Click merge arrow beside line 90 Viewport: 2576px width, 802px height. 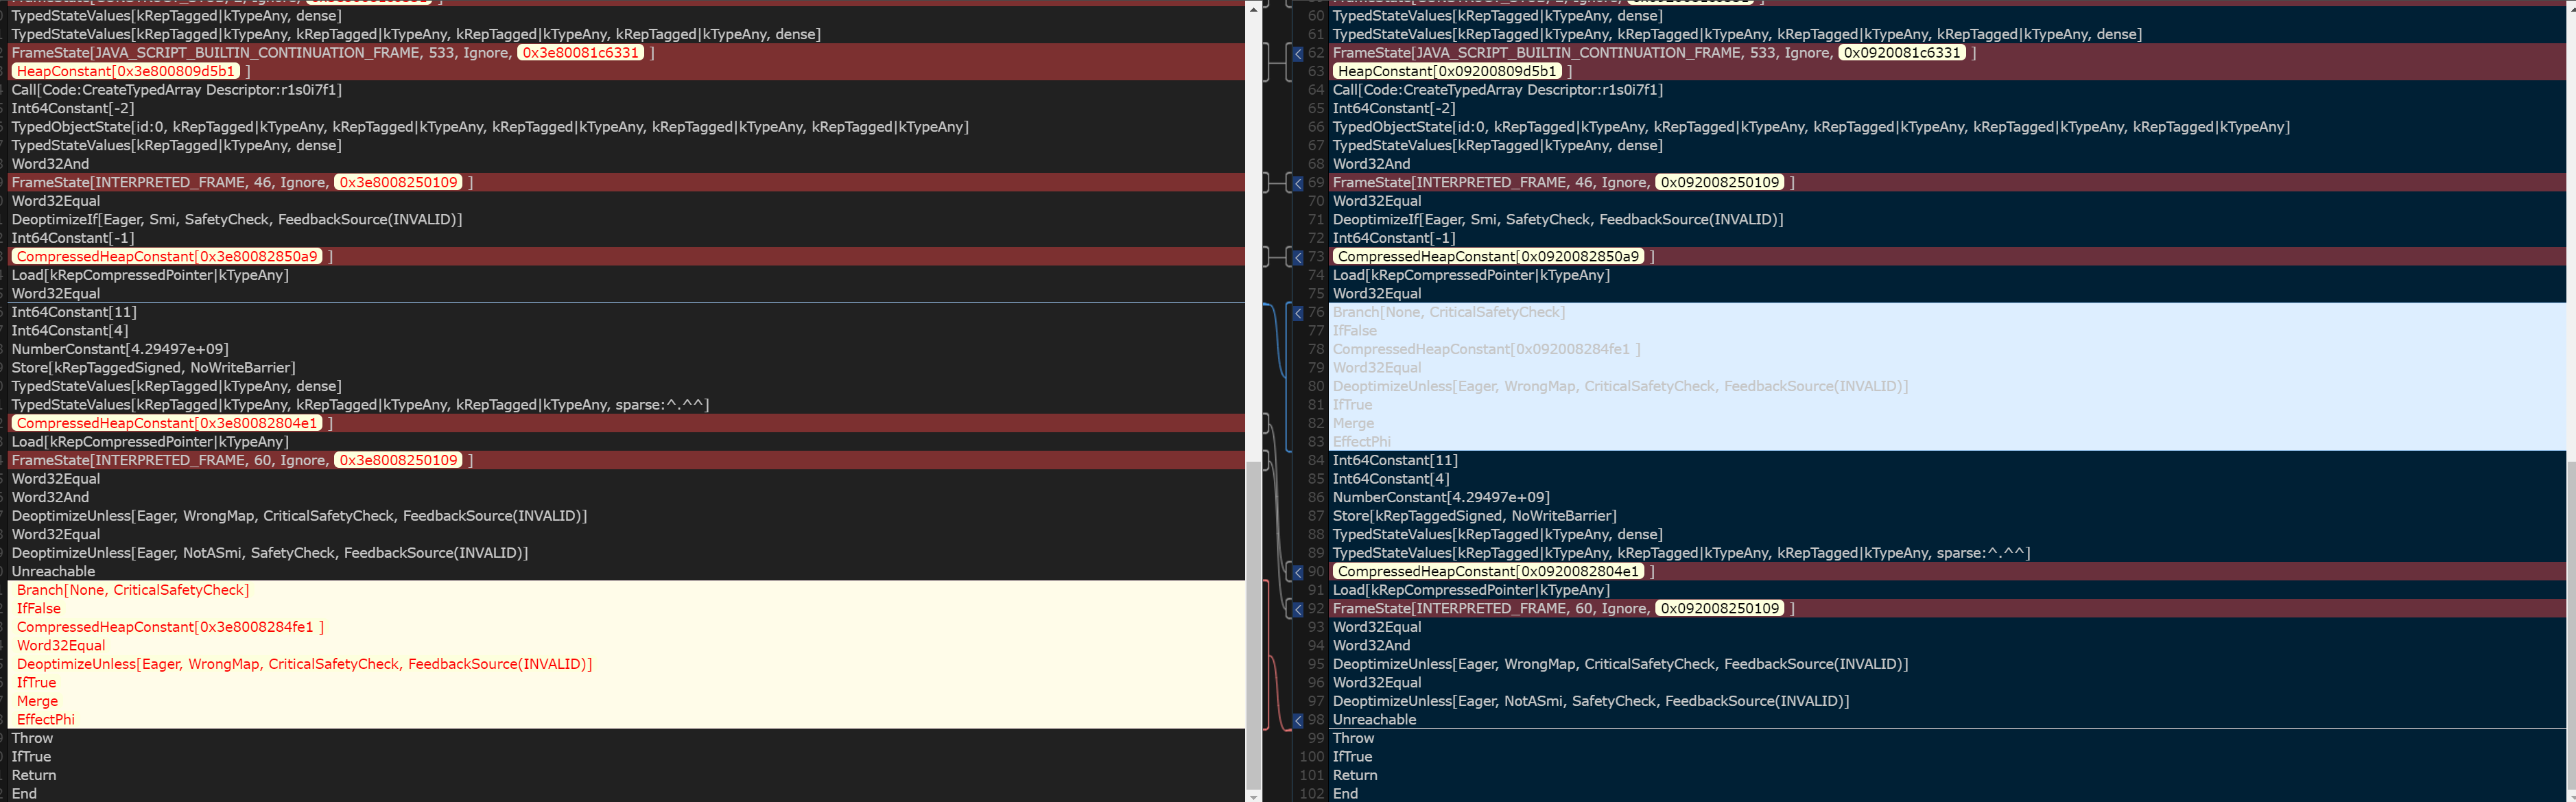click(x=1298, y=572)
